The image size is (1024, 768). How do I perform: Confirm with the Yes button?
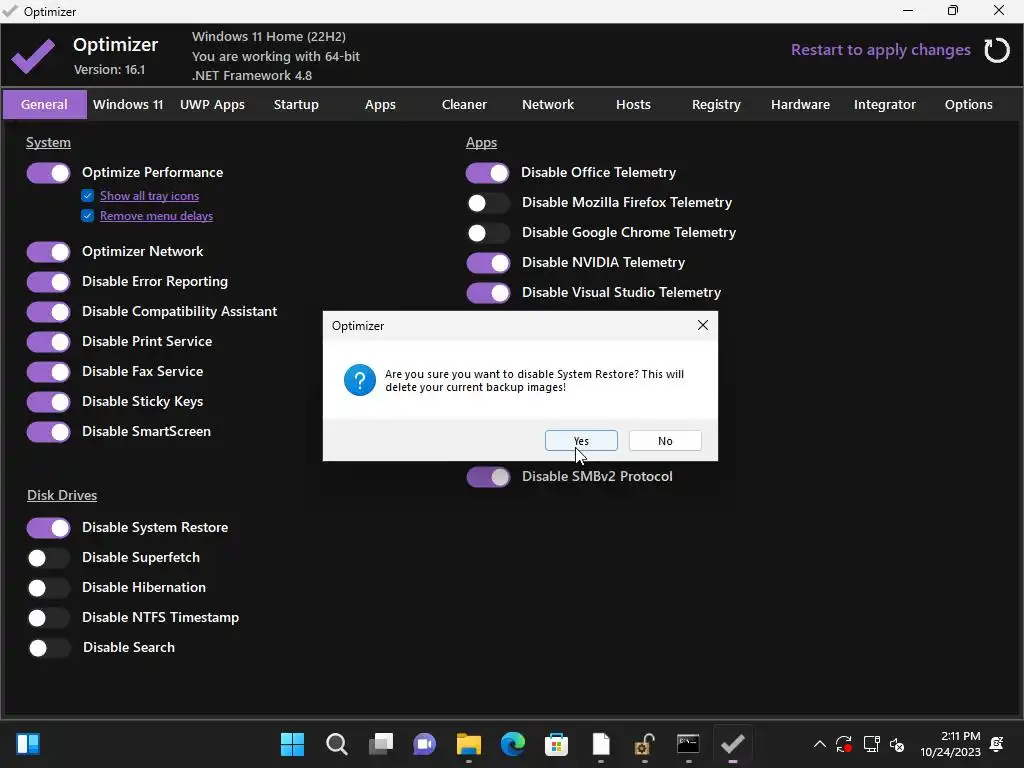click(x=581, y=441)
